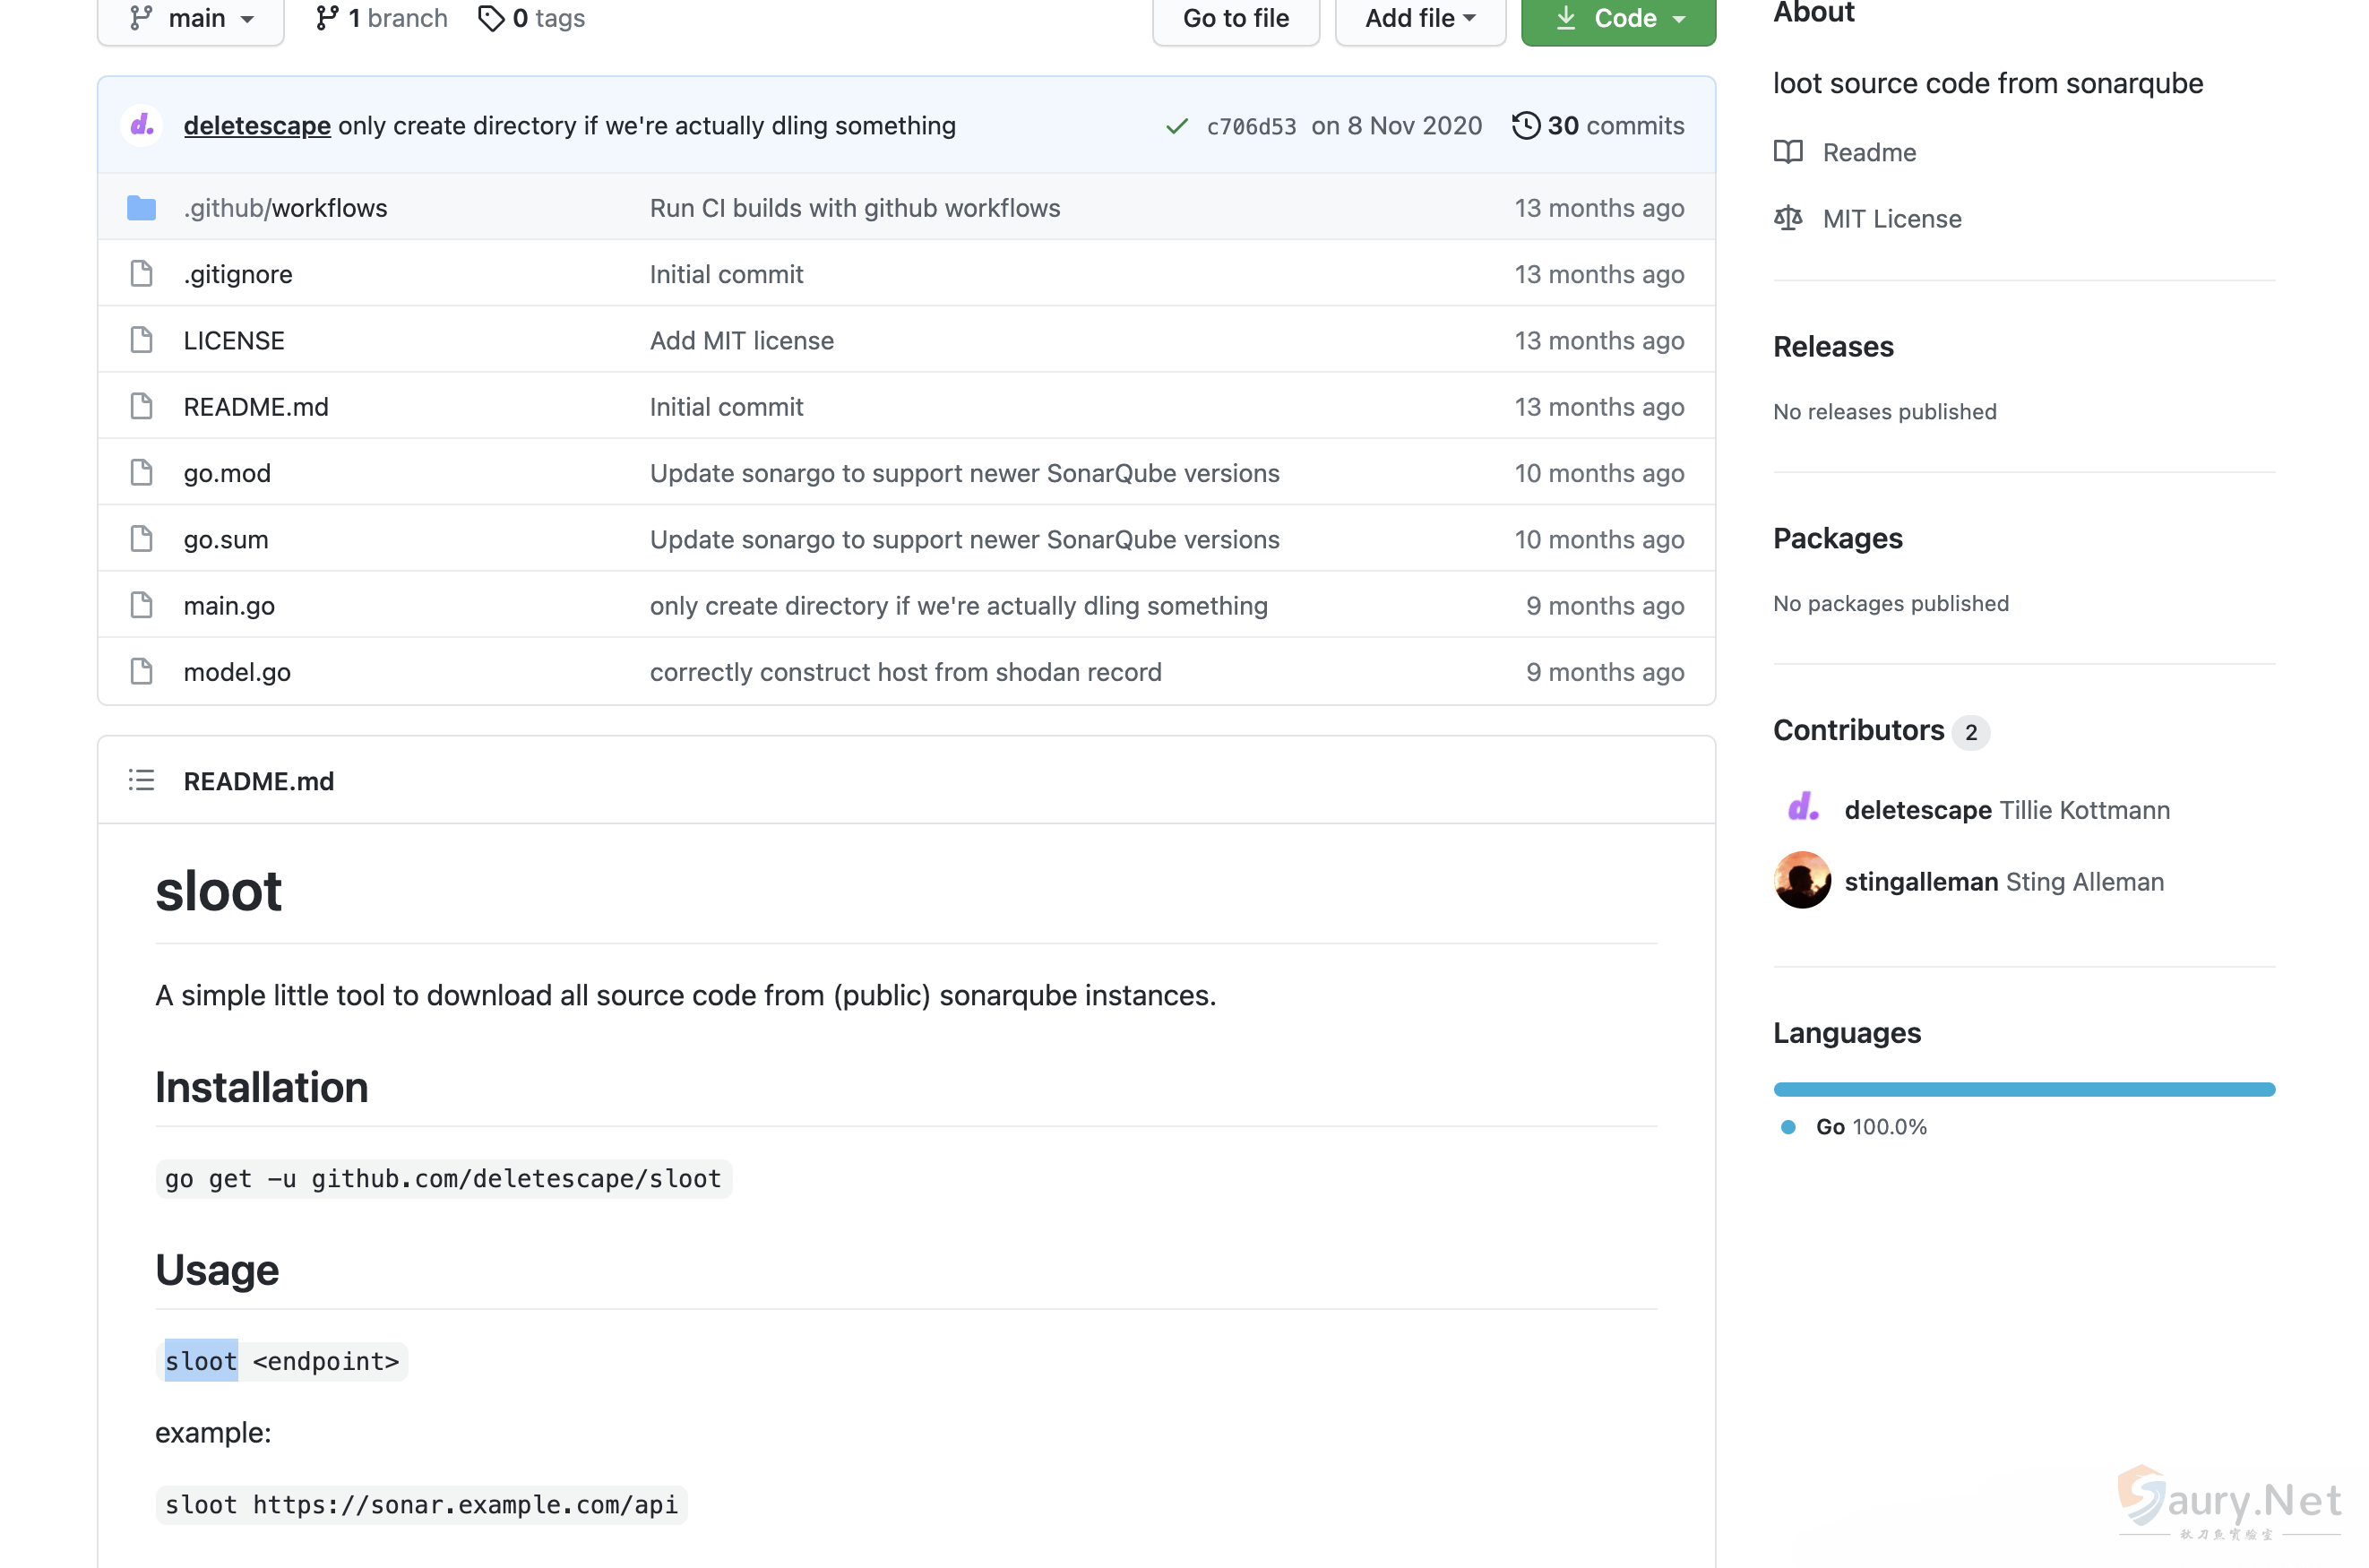This screenshot has height=1568, width=2369.
Task: Expand the green Code dropdown
Action: (1618, 18)
